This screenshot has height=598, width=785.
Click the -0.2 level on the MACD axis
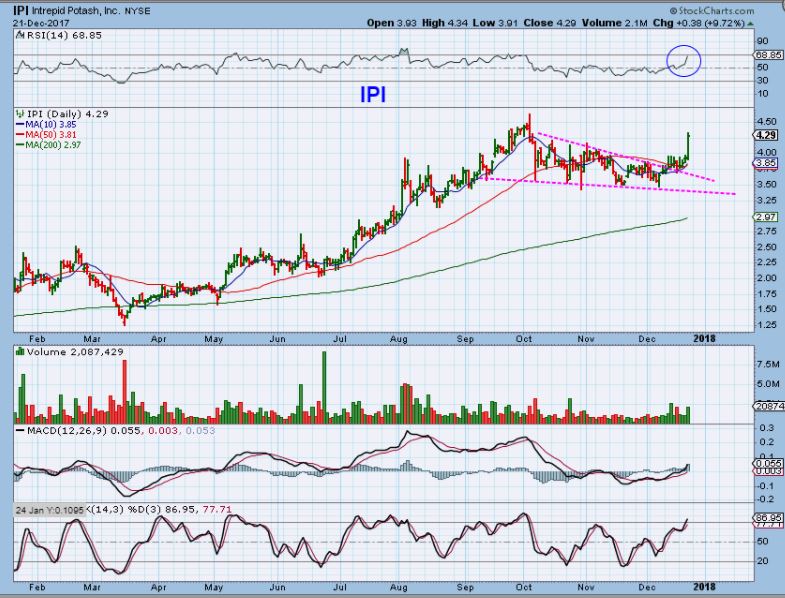pos(765,499)
